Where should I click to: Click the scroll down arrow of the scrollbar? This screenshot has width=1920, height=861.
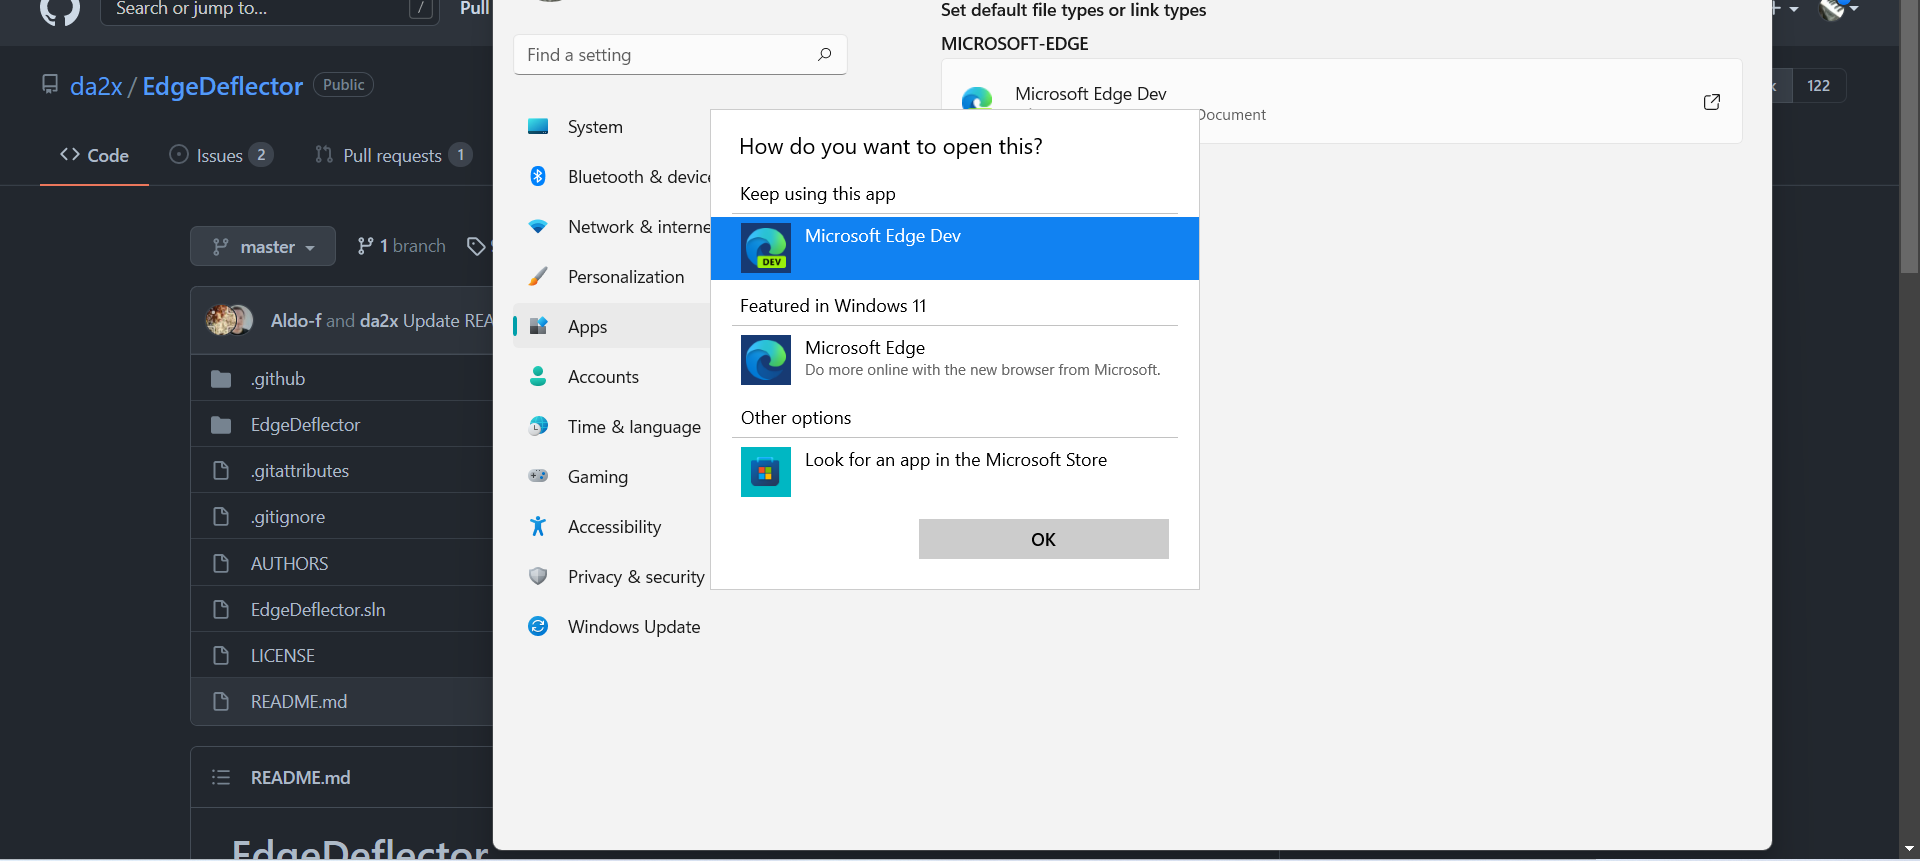pos(1909,848)
